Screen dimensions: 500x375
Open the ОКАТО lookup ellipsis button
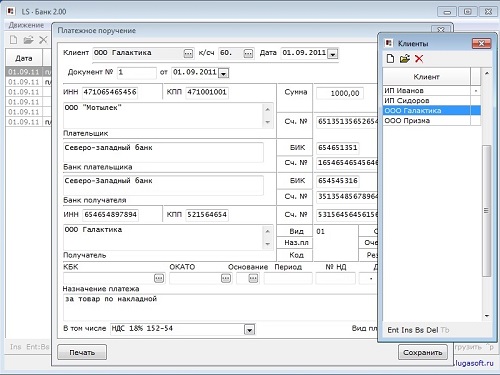(226, 278)
